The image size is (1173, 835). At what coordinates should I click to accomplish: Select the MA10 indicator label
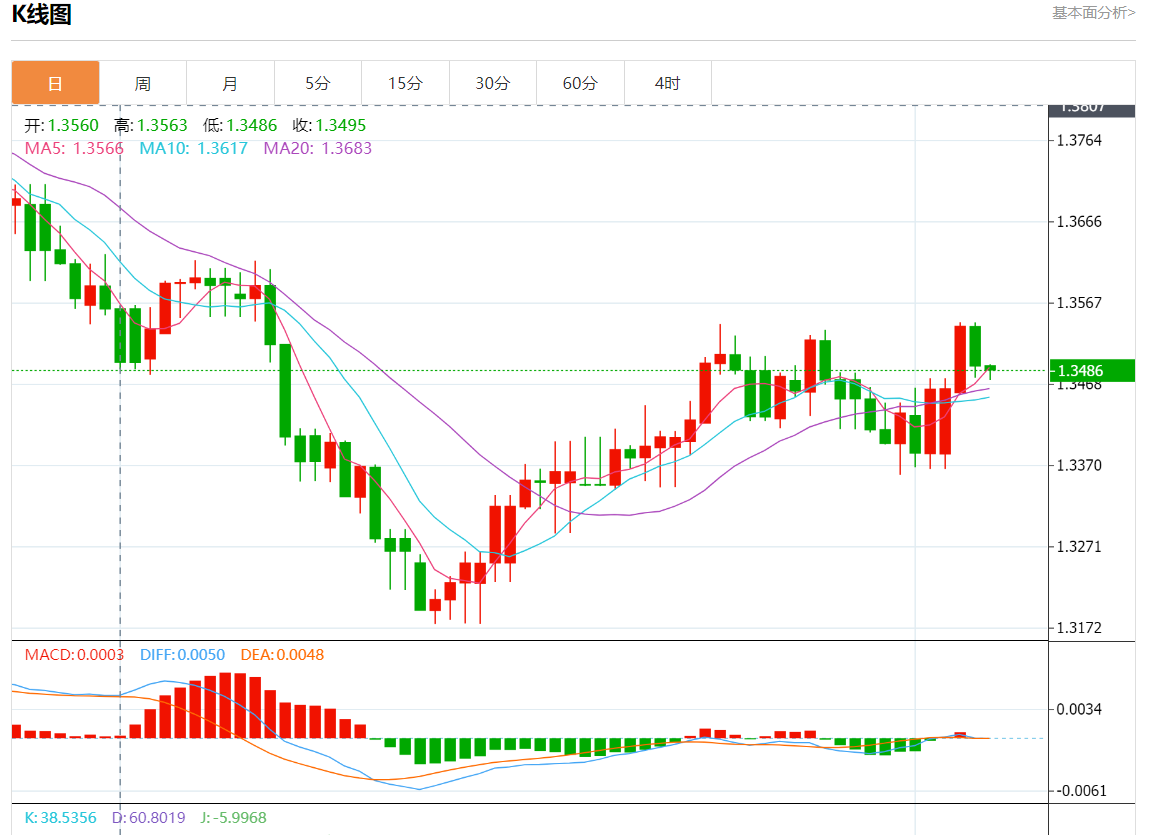click(x=193, y=148)
